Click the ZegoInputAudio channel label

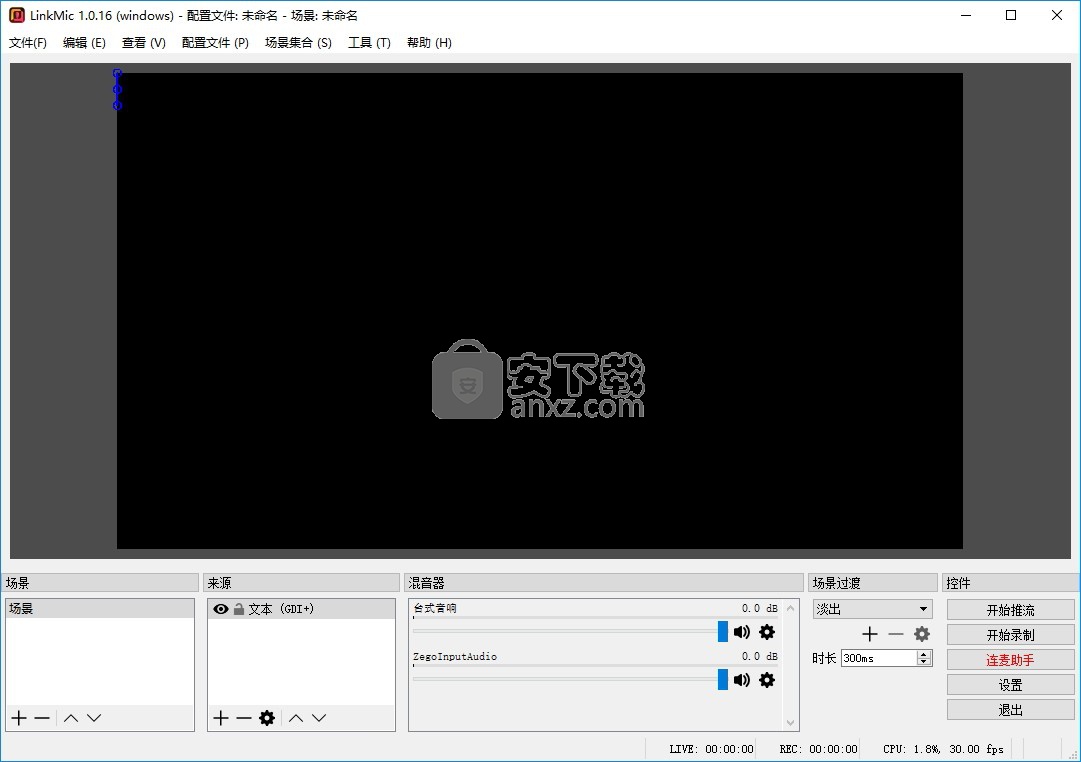(454, 656)
